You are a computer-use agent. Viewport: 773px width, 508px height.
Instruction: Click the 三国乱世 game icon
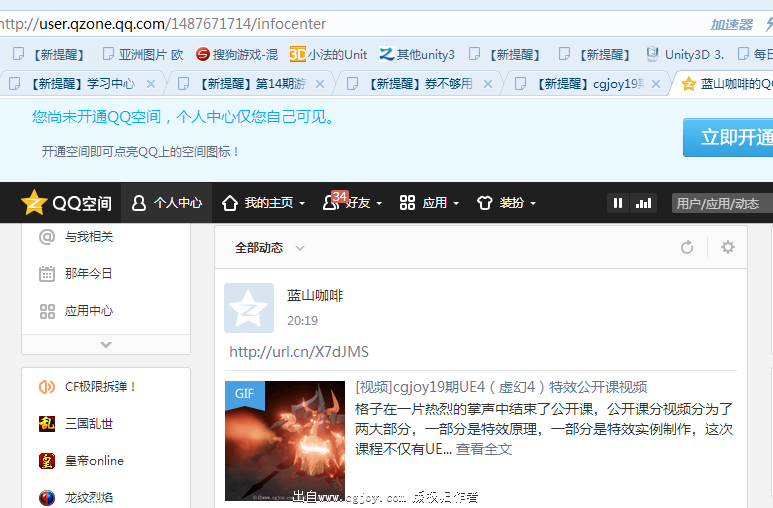tap(47, 424)
